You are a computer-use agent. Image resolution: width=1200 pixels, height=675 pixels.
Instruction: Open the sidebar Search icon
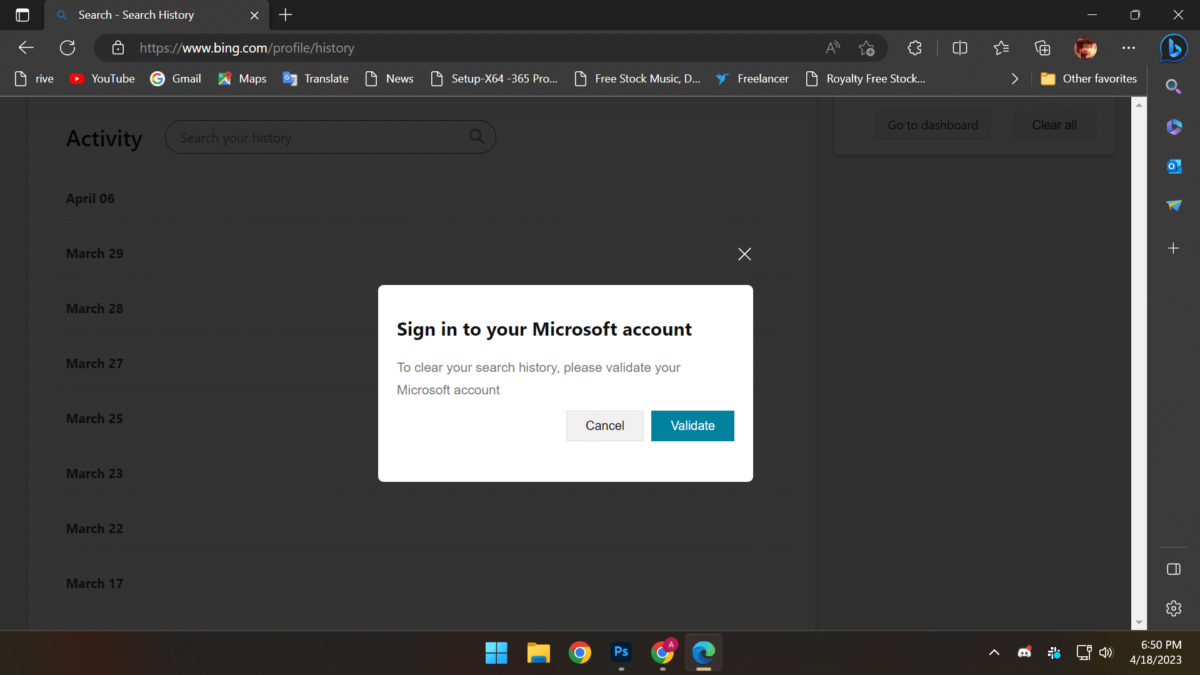tap(1174, 87)
